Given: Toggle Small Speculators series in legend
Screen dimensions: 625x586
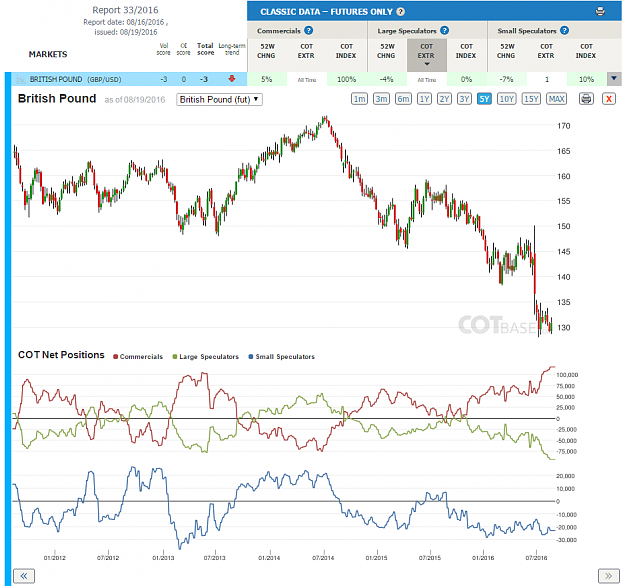Looking at the screenshot, I should click(x=281, y=356).
